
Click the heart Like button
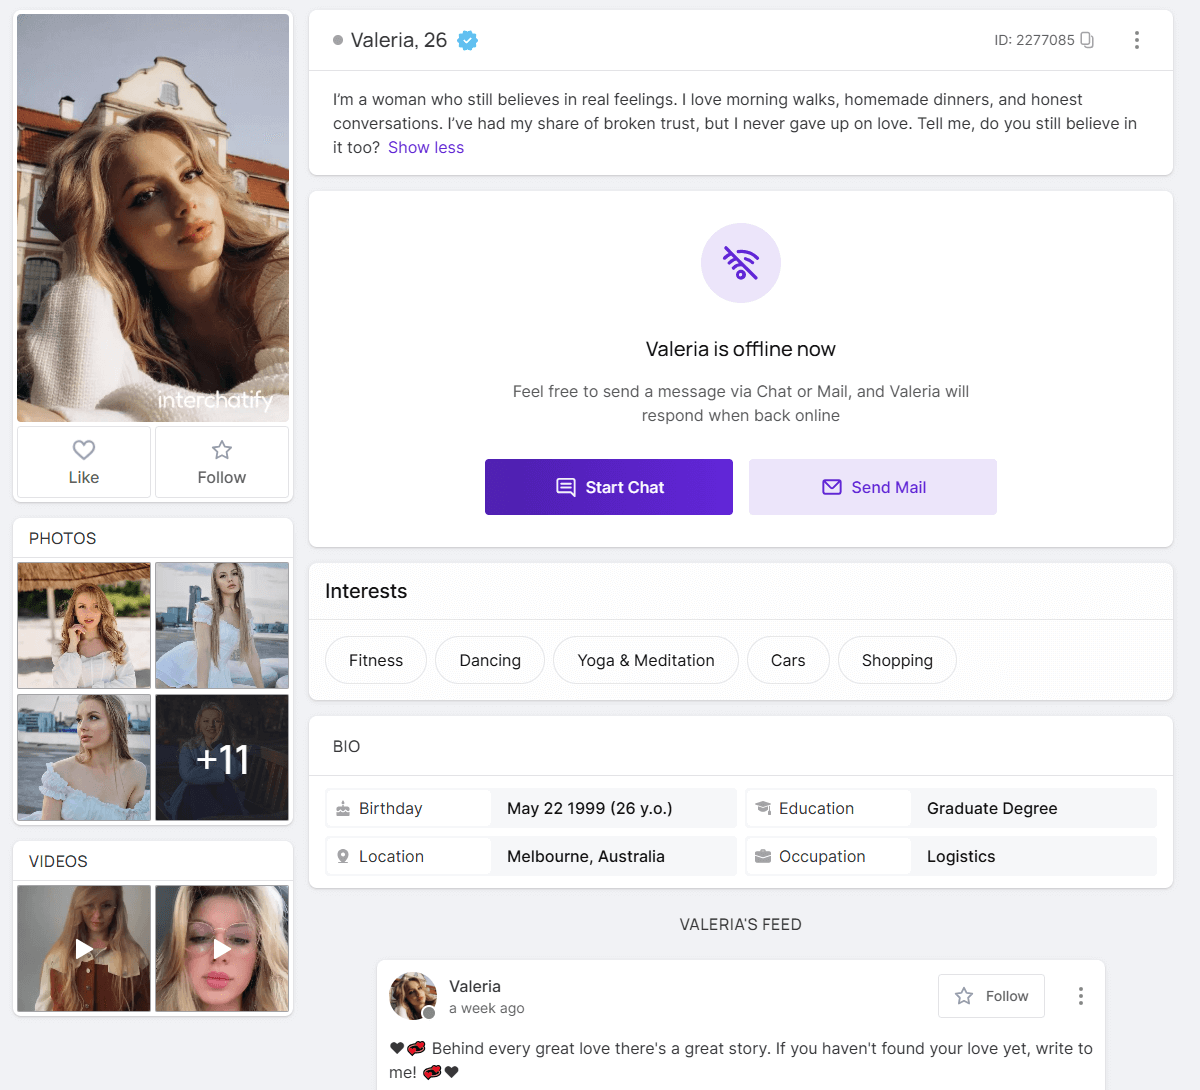click(84, 462)
